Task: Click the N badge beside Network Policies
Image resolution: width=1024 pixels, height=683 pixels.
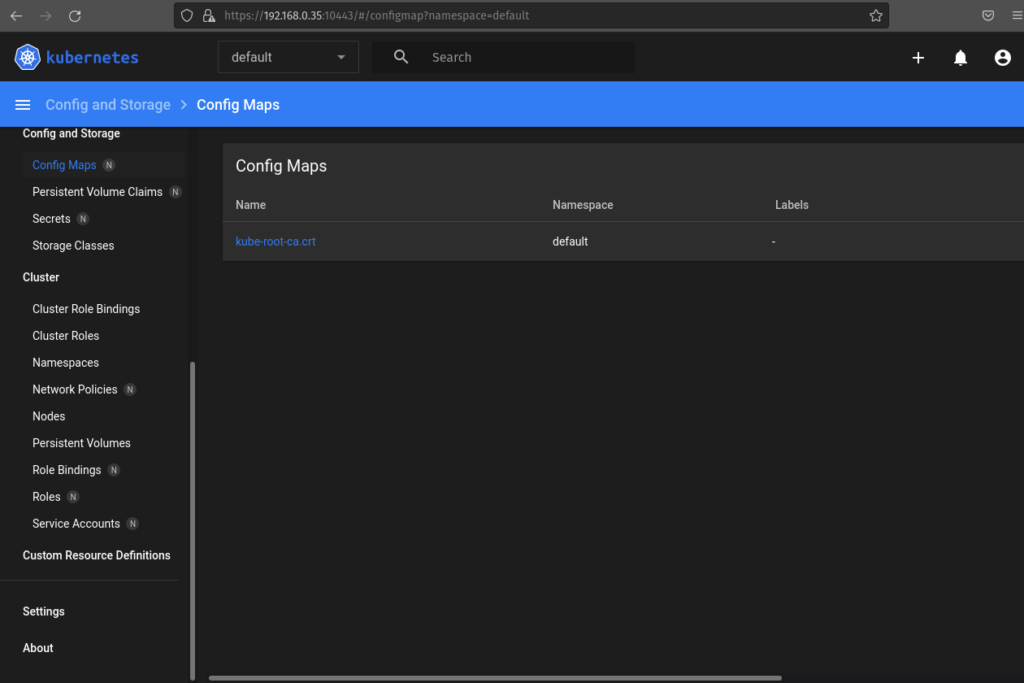Action: [130, 390]
